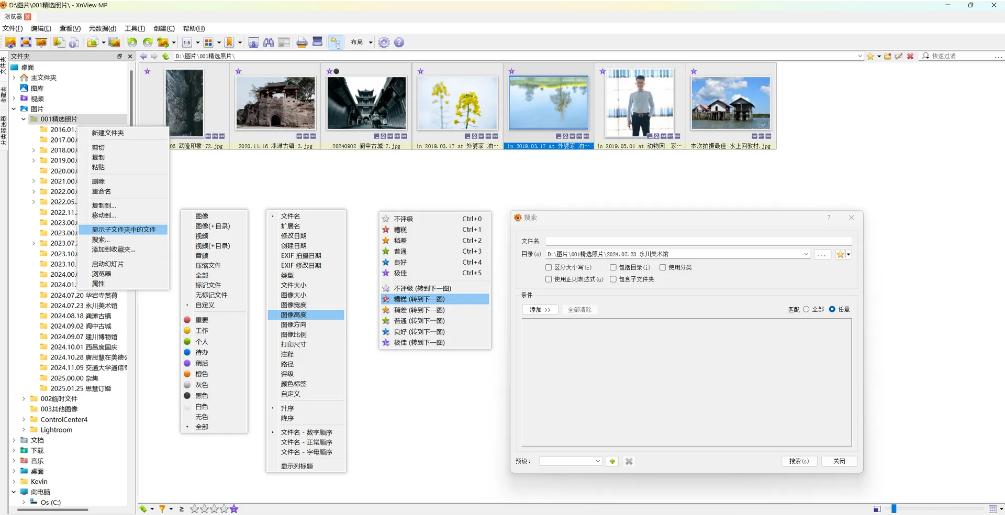This screenshot has height=515, width=1005.
Task: Click the 关闭 button in search dialog
Action: click(839, 461)
